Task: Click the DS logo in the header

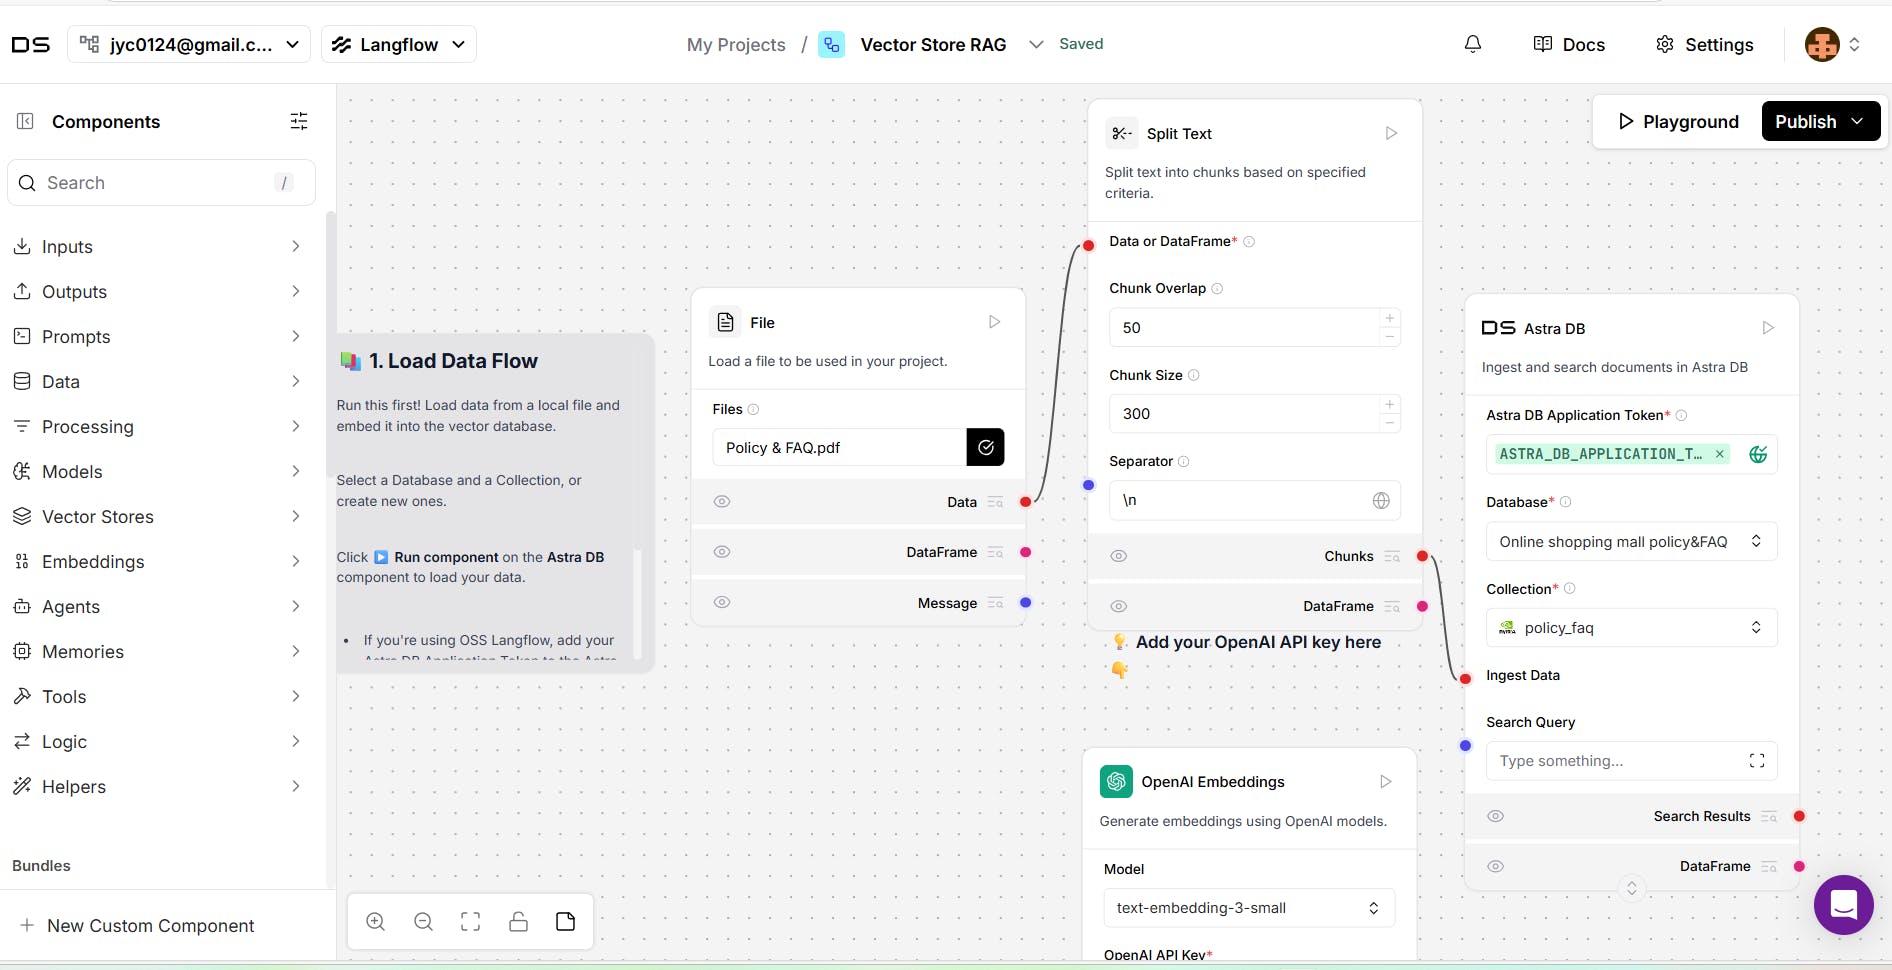Action: click(30, 44)
